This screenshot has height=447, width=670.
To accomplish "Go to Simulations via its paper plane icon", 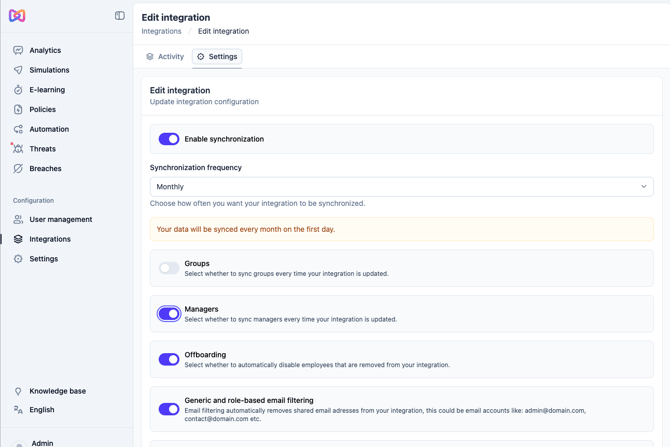I will point(18,70).
